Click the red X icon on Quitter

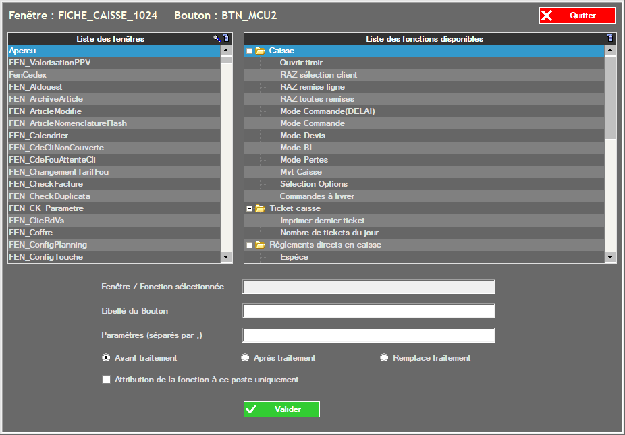(548, 16)
